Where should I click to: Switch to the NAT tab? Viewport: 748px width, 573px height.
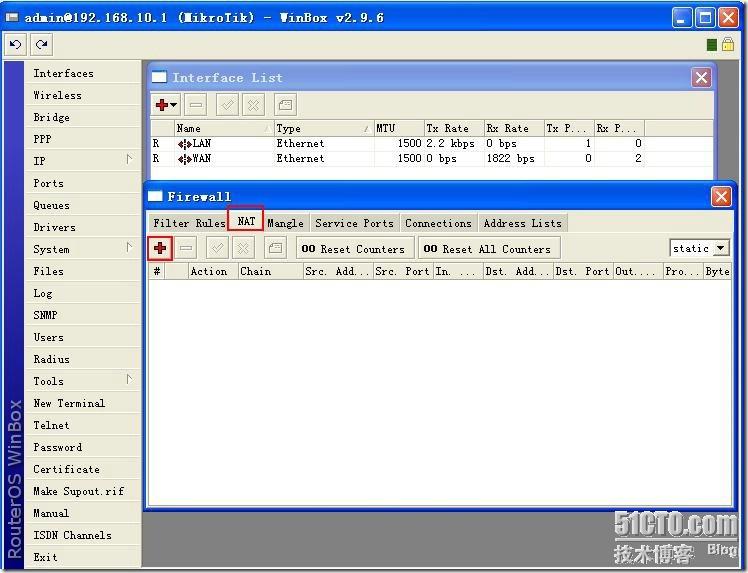pos(246,221)
